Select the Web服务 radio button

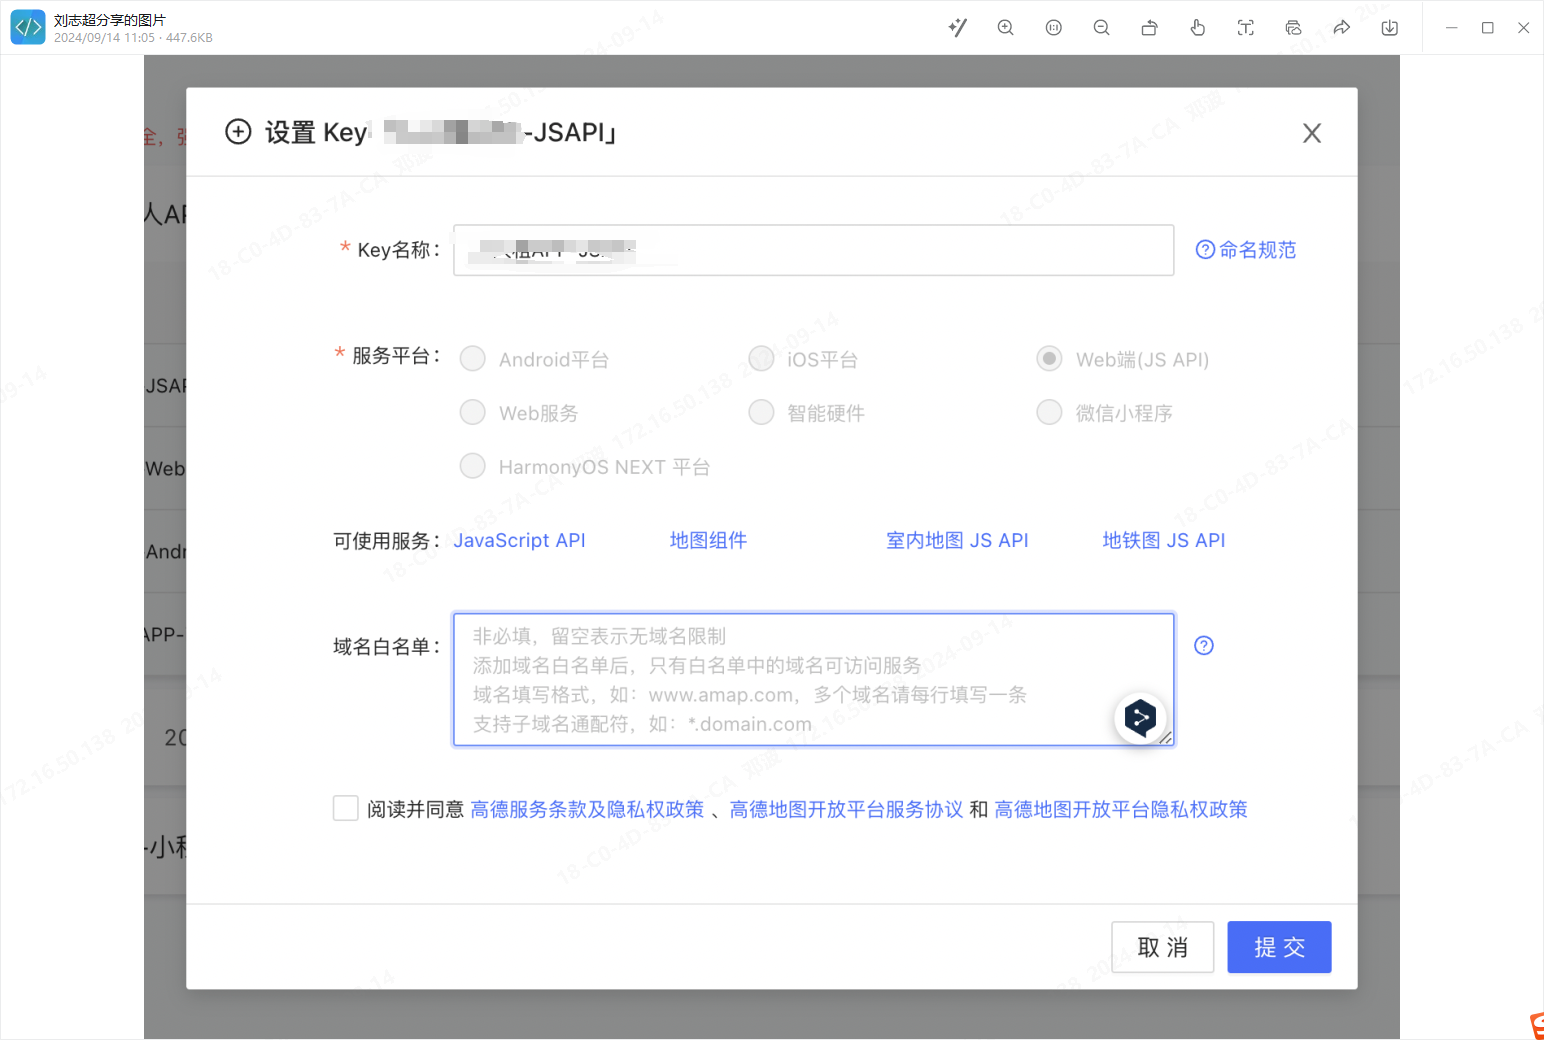tap(472, 412)
